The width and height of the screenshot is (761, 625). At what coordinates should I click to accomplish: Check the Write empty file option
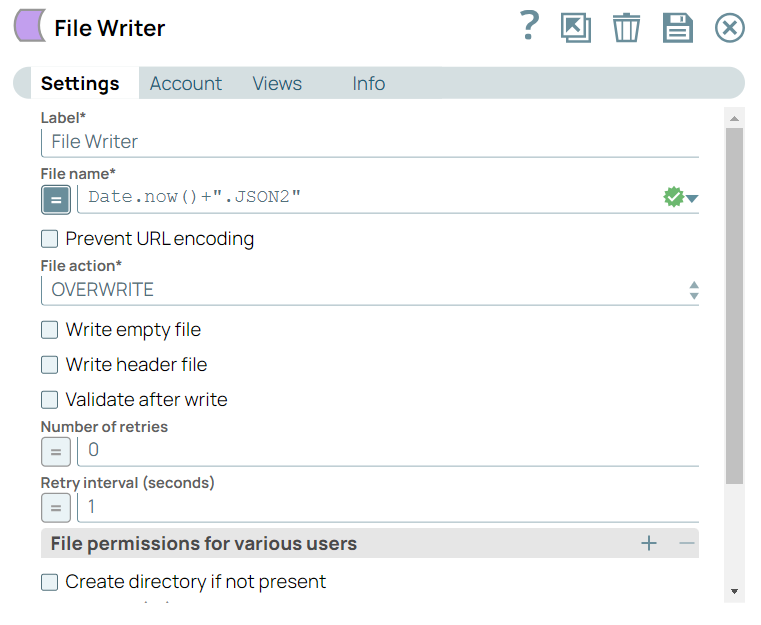[x=49, y=330]
